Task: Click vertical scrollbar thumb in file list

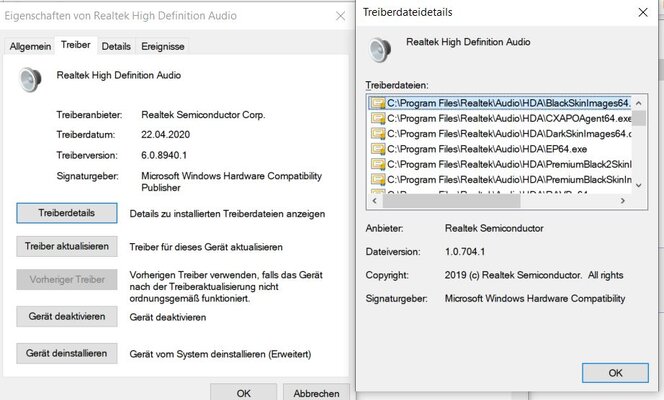Action: (639, 118)
